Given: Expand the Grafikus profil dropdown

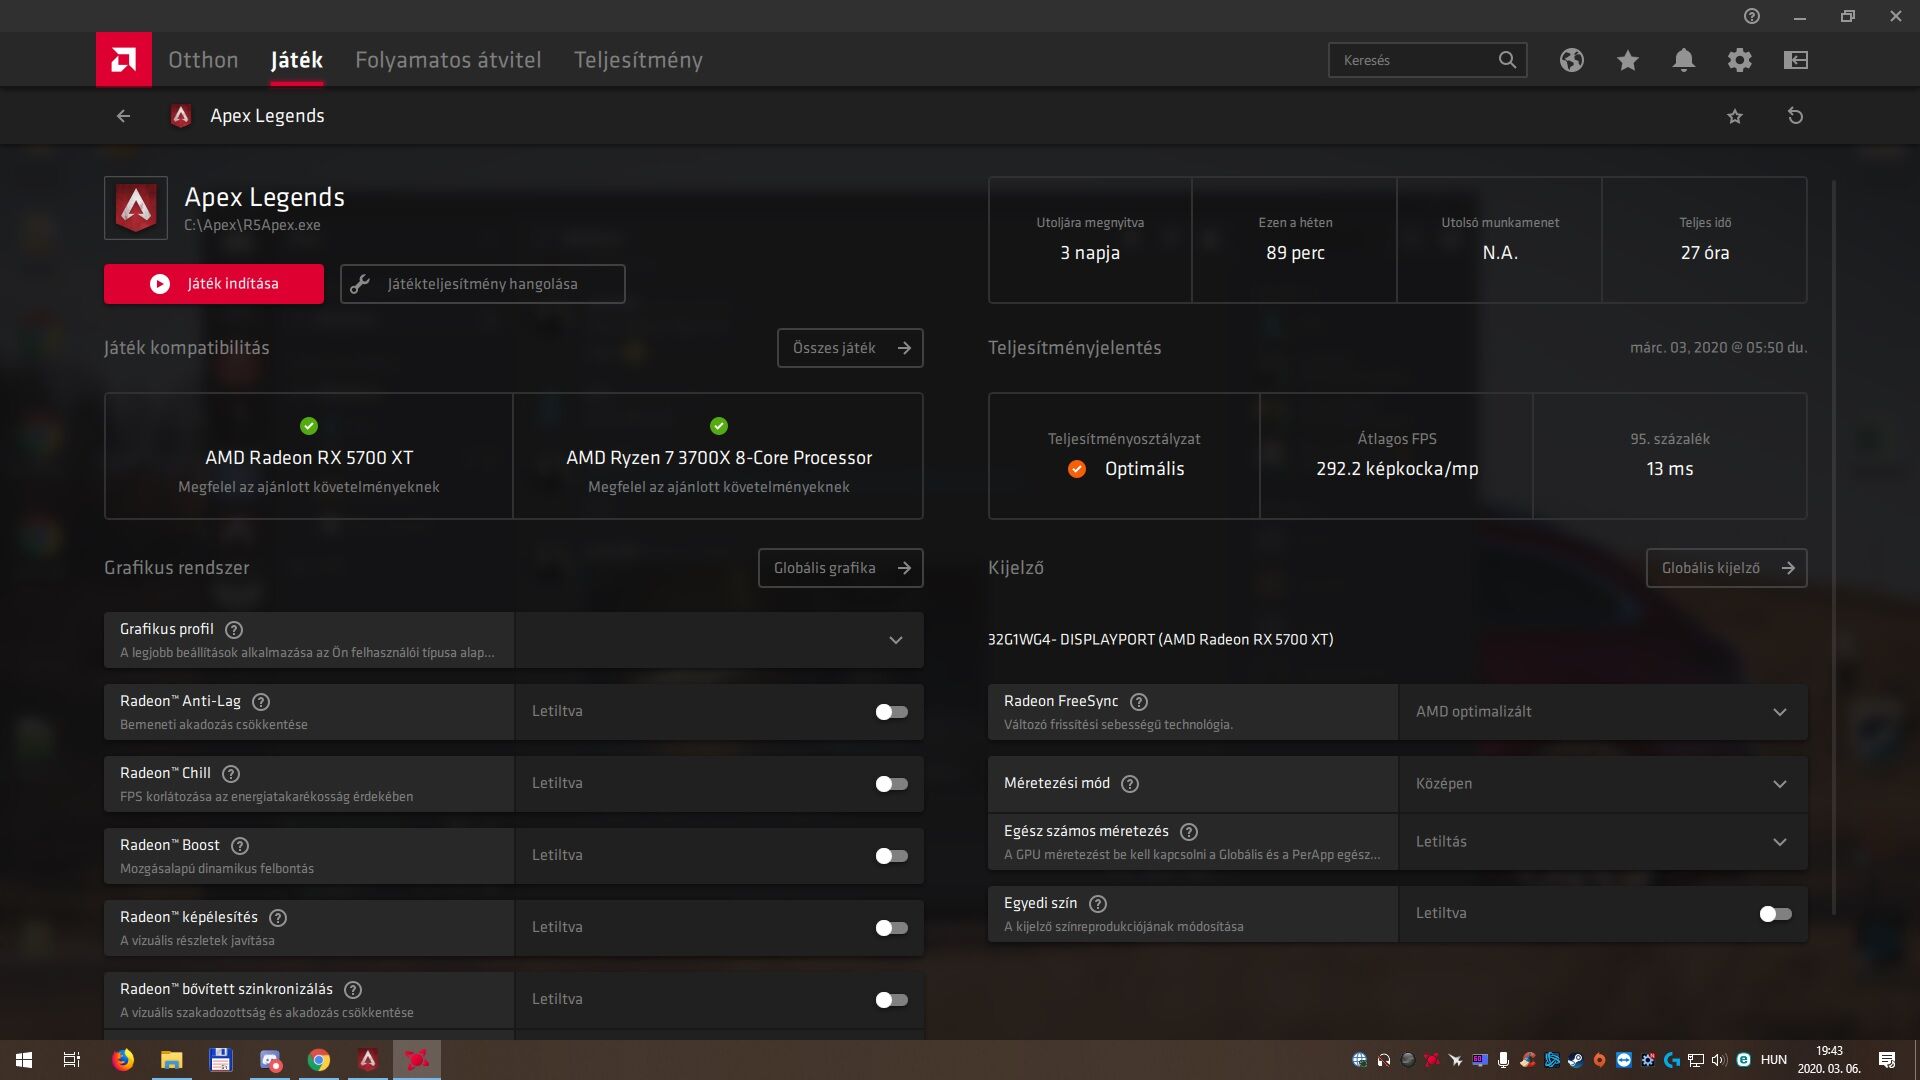Looking at the screenshot, I should coord(719,640).
